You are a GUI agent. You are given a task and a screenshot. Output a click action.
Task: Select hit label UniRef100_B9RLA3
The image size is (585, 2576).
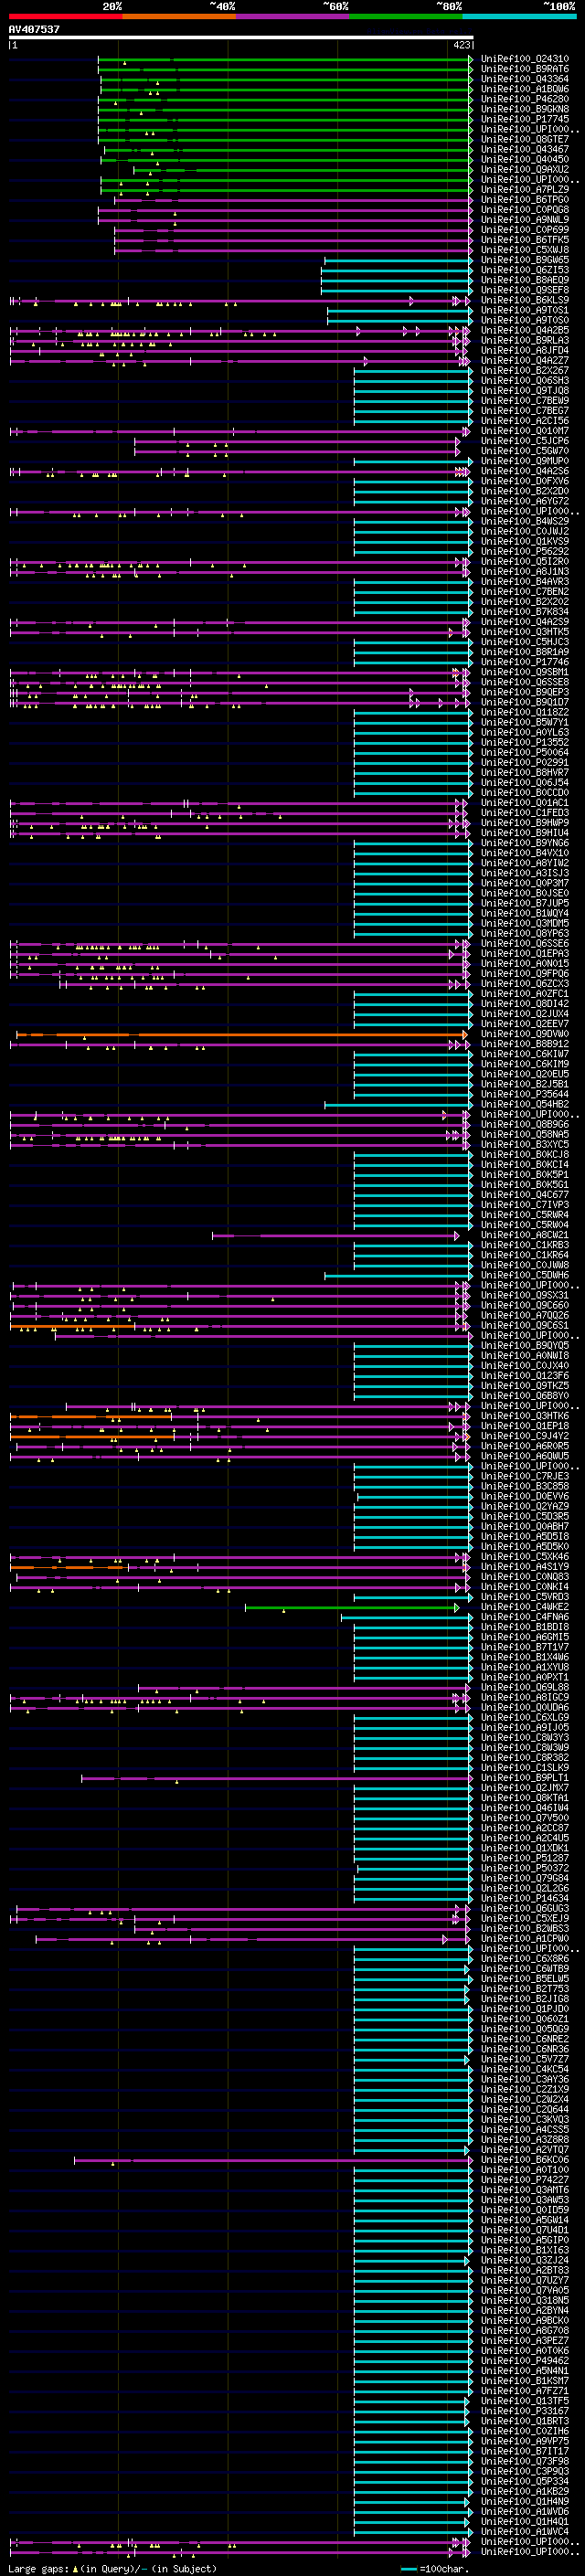click(x=524, y=340)
